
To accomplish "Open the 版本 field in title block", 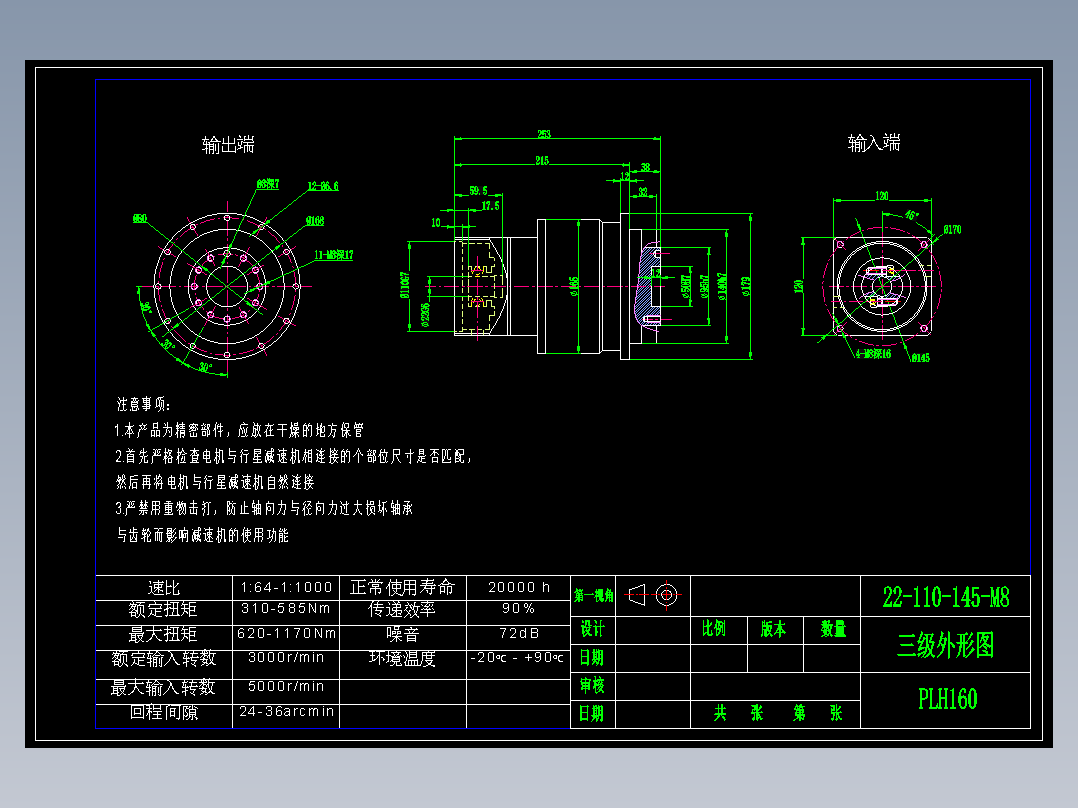I will click(773, 627).
